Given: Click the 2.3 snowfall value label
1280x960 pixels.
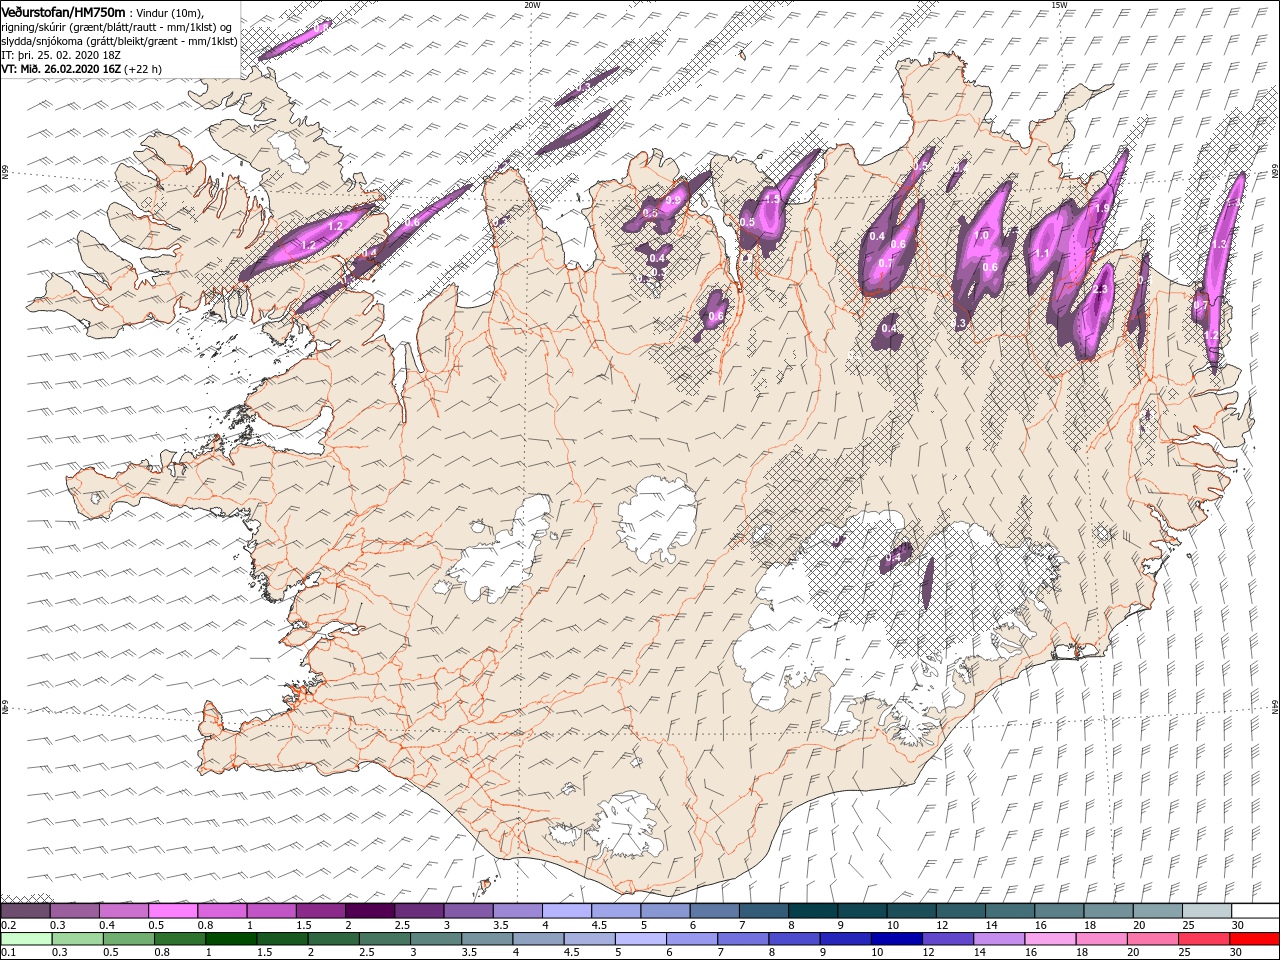Looking at the screenshot, I should 1101,290.
